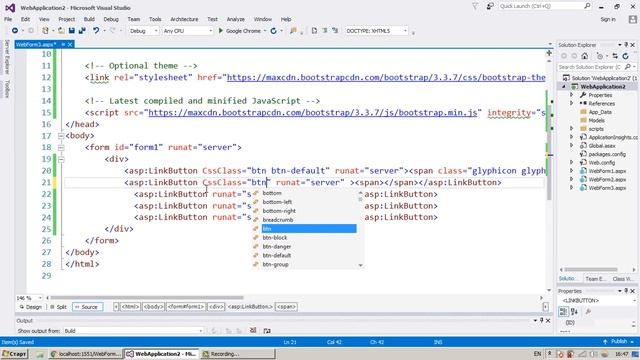
Task: Click the Sign in link
Action: click(x=608, y=19)
